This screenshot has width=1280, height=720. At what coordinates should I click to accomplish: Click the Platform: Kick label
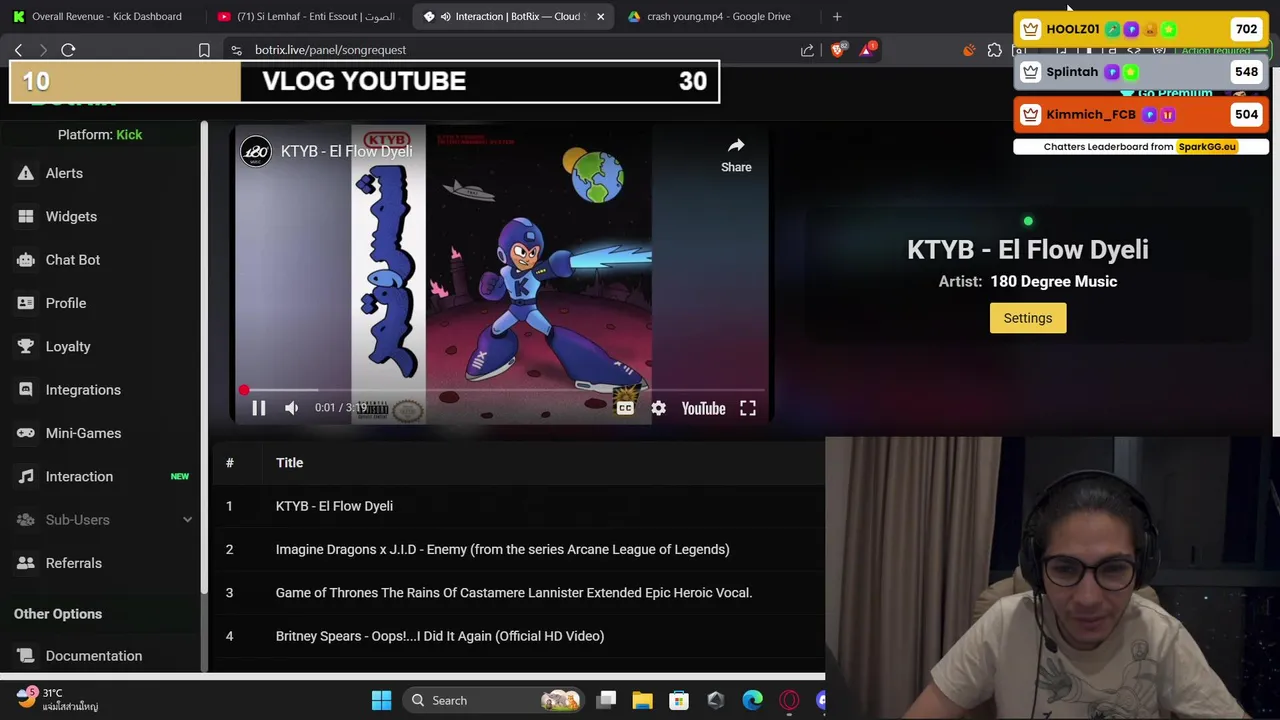(x=100, y=134)
